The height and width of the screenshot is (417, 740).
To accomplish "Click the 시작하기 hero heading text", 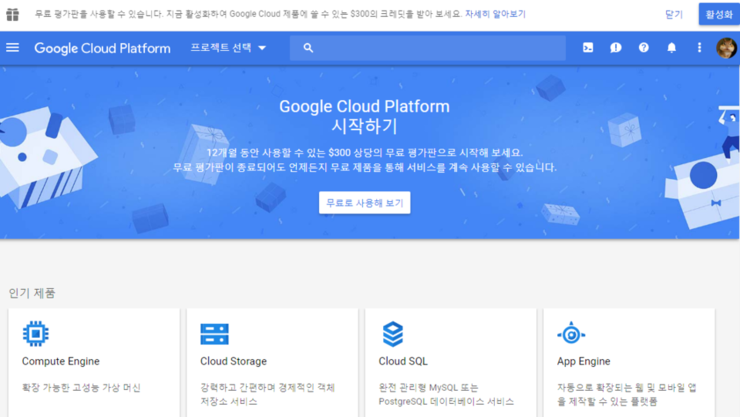I will 364,126.
